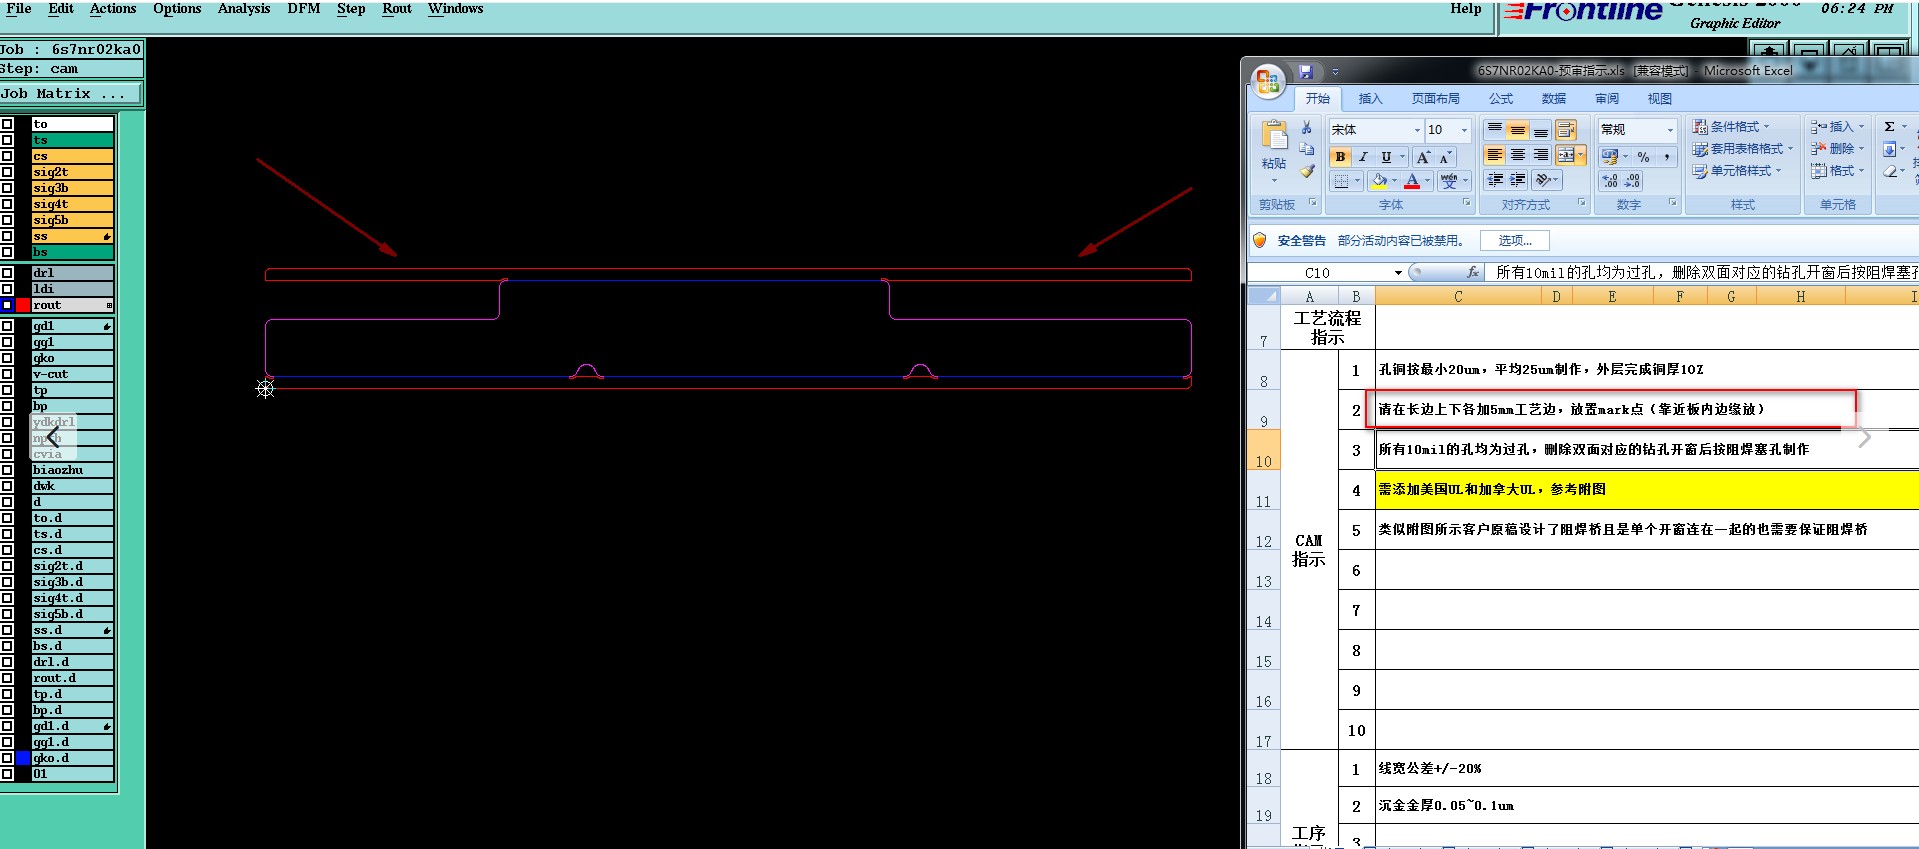1919x849 pixels.
Task: Toggle Bold formatting in Excel
Action: click(1340, 157)
